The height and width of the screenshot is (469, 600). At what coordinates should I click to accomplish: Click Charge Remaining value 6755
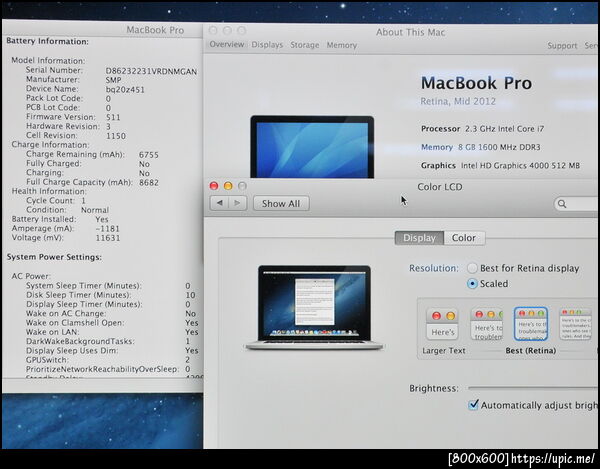(x=149, y=155)
